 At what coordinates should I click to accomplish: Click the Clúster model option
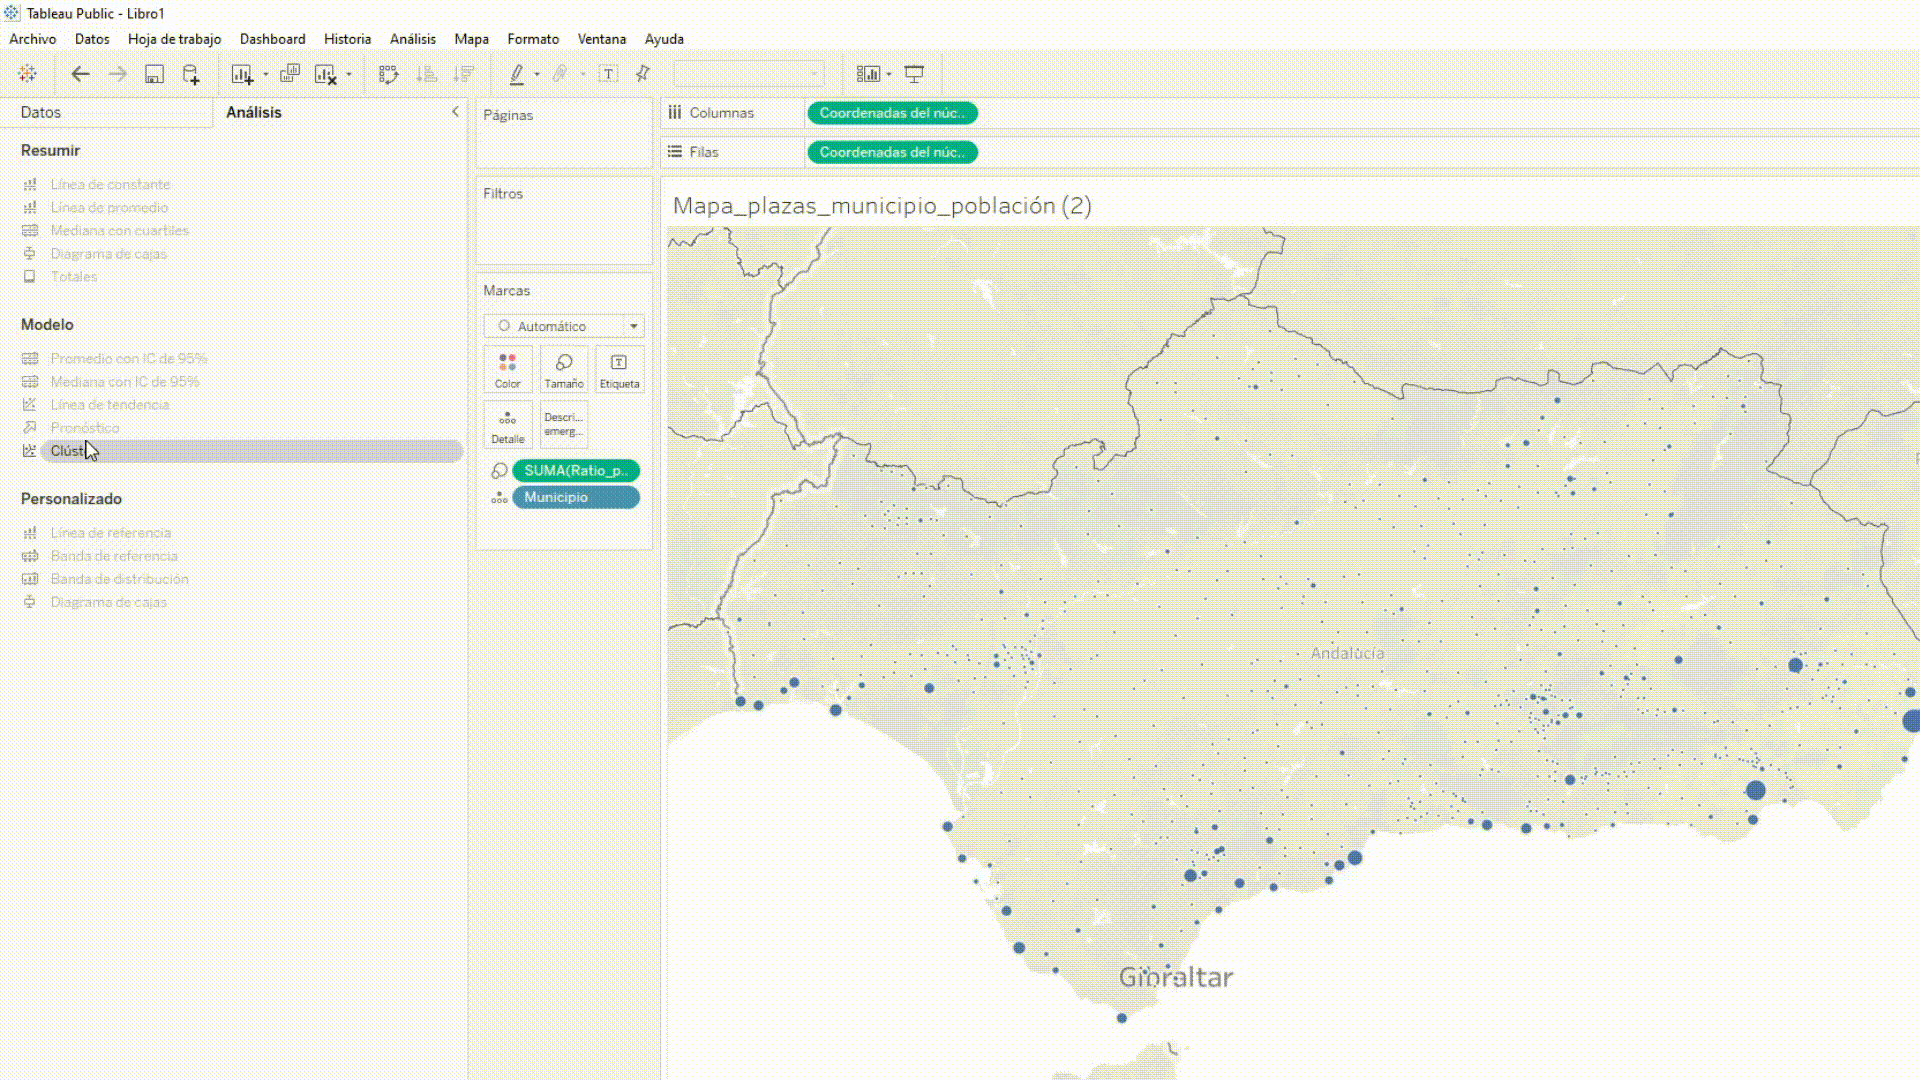click(68, 451)
